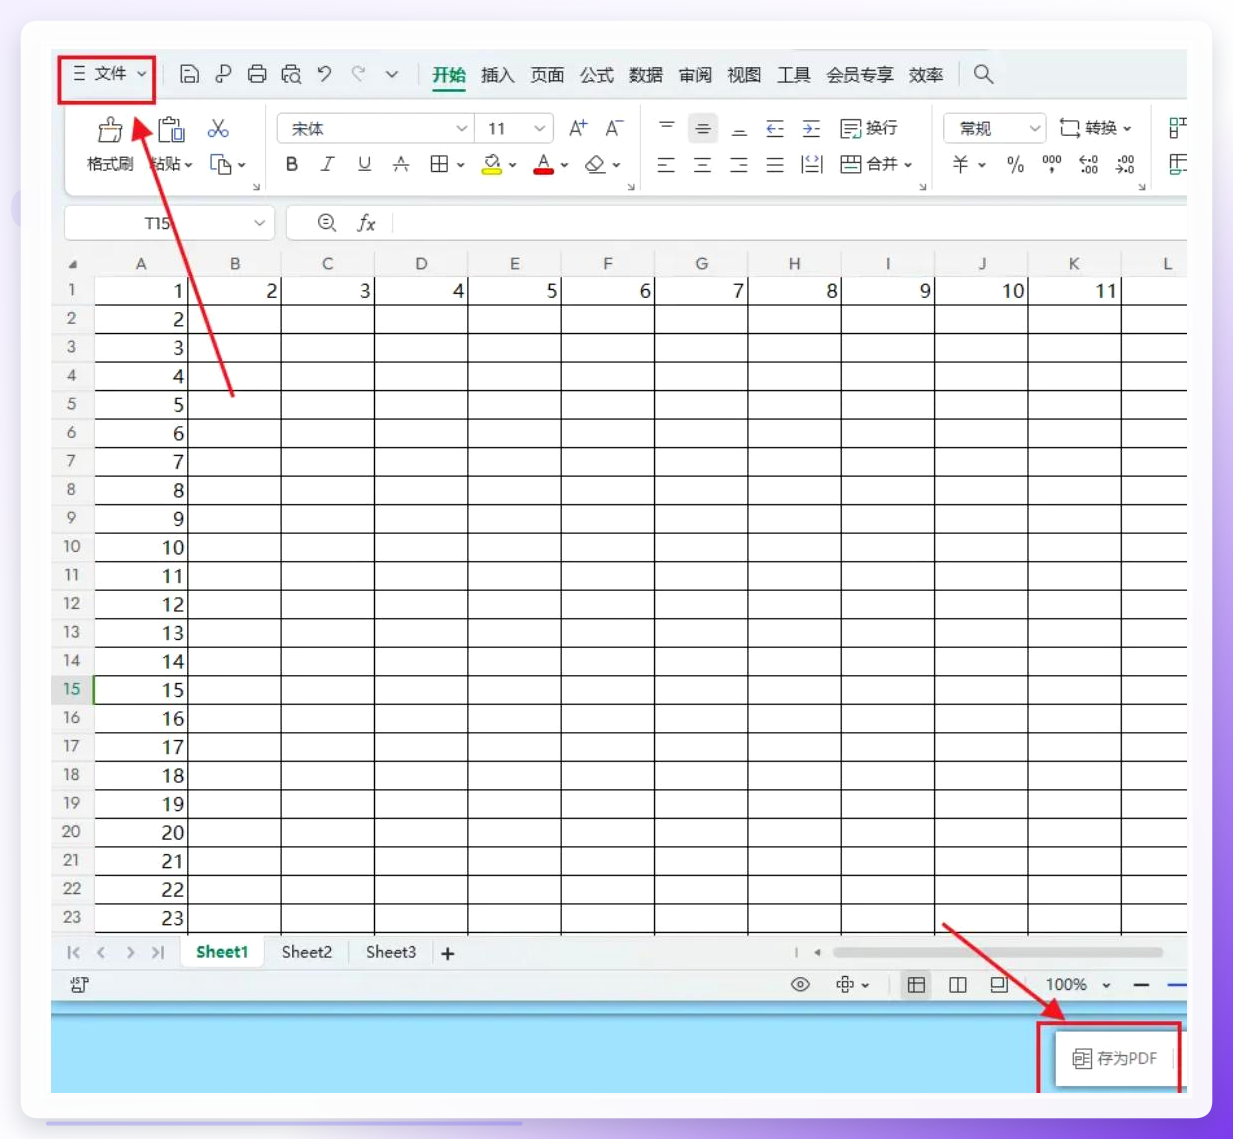The width and height of the screenshot is (1233, 1139).
Task: Open the borders dropdown arrow
Action: coord(460,165)
